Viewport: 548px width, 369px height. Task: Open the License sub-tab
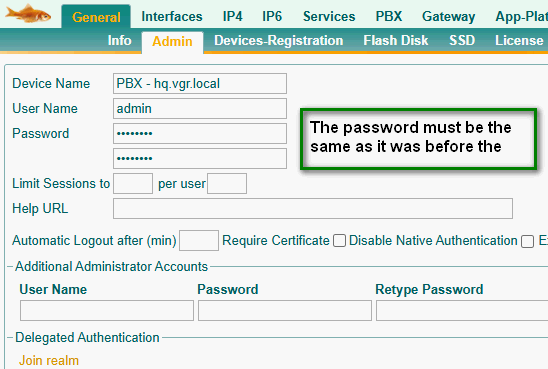coord(519,41)
